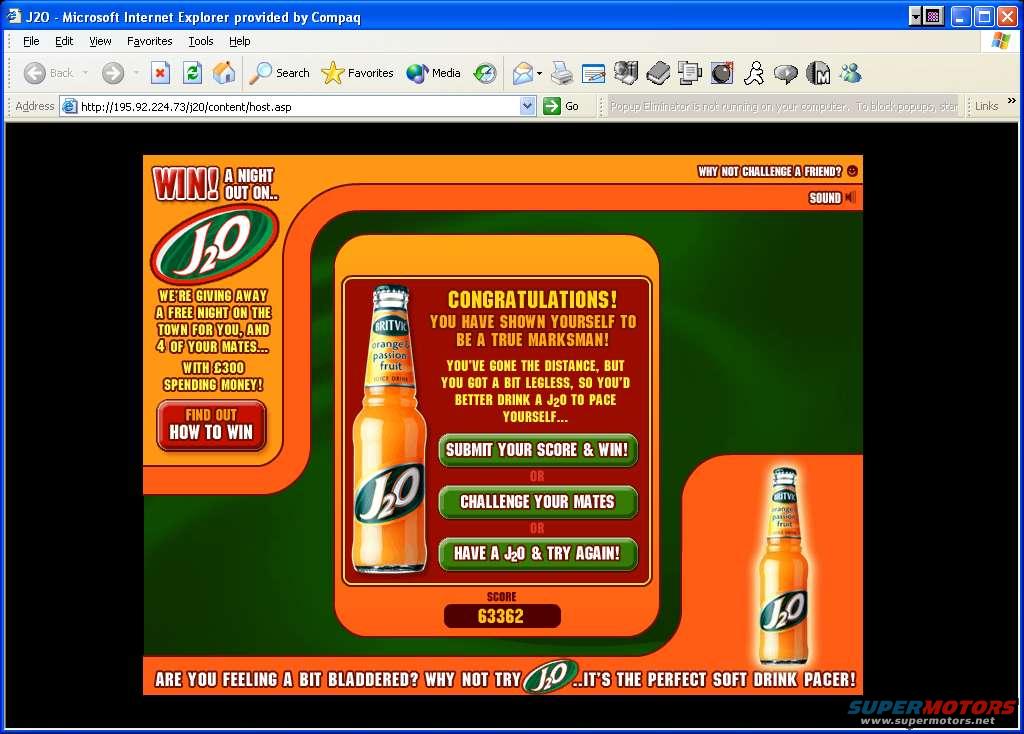
Task: Go to the Home page icon
Action: pos(224,73)
